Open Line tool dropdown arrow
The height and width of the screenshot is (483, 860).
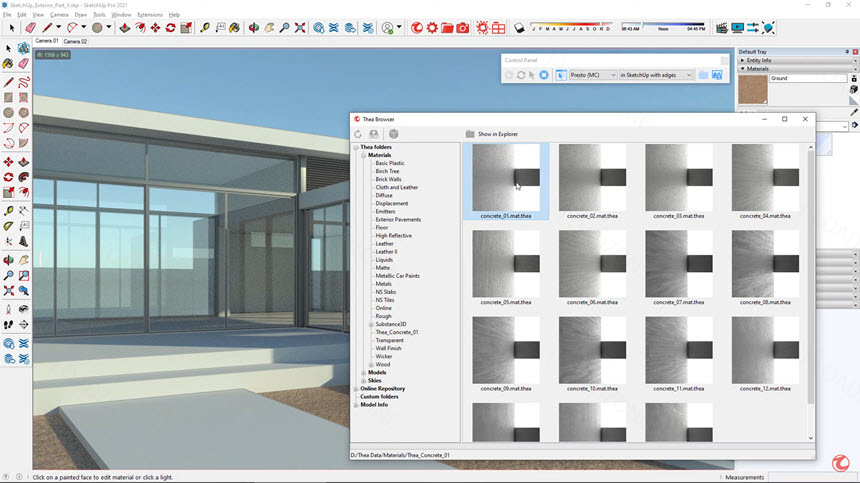(x=58, y=27)
